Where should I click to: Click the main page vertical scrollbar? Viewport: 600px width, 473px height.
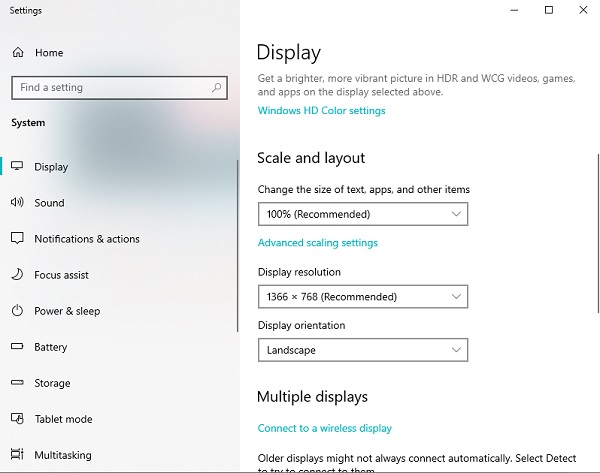[598, 233]
